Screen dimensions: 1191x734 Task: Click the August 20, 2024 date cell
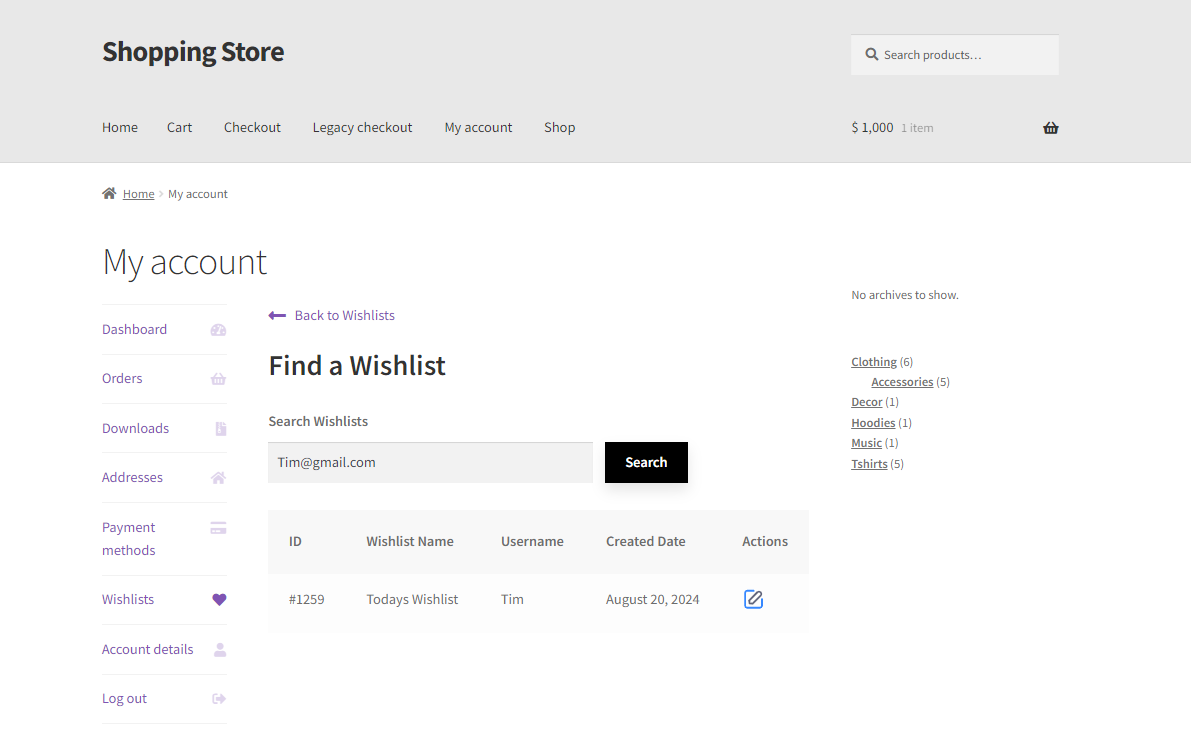click(x=652, y=600)
